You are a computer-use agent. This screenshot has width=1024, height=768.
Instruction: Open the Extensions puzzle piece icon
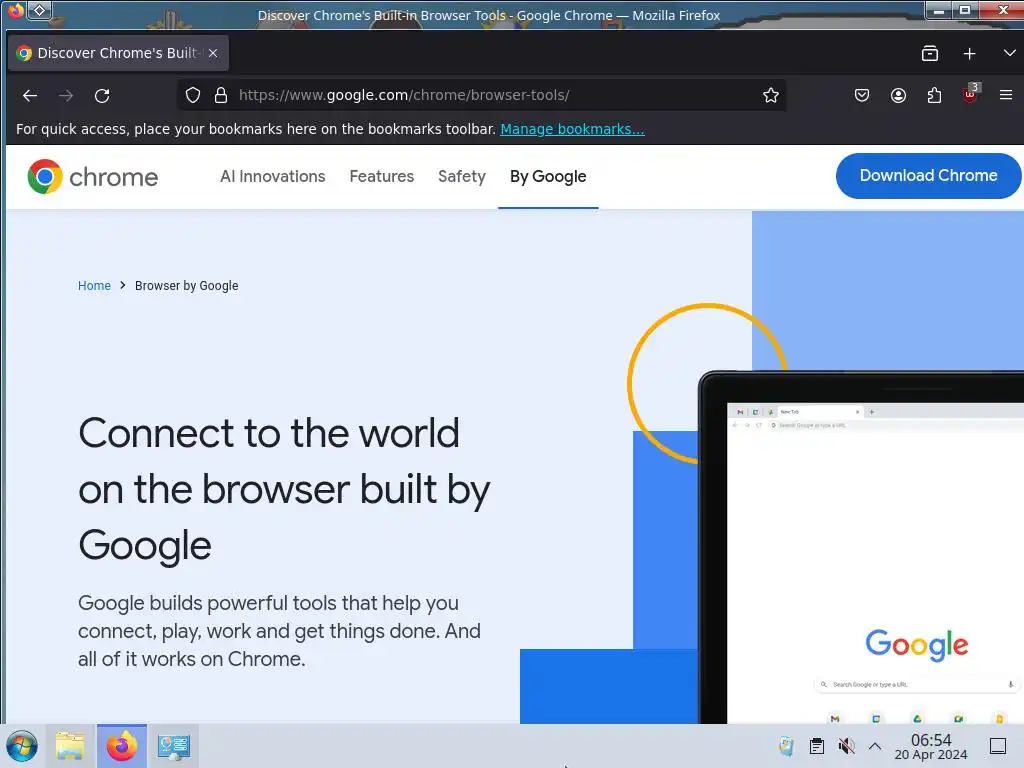[935, 95]
